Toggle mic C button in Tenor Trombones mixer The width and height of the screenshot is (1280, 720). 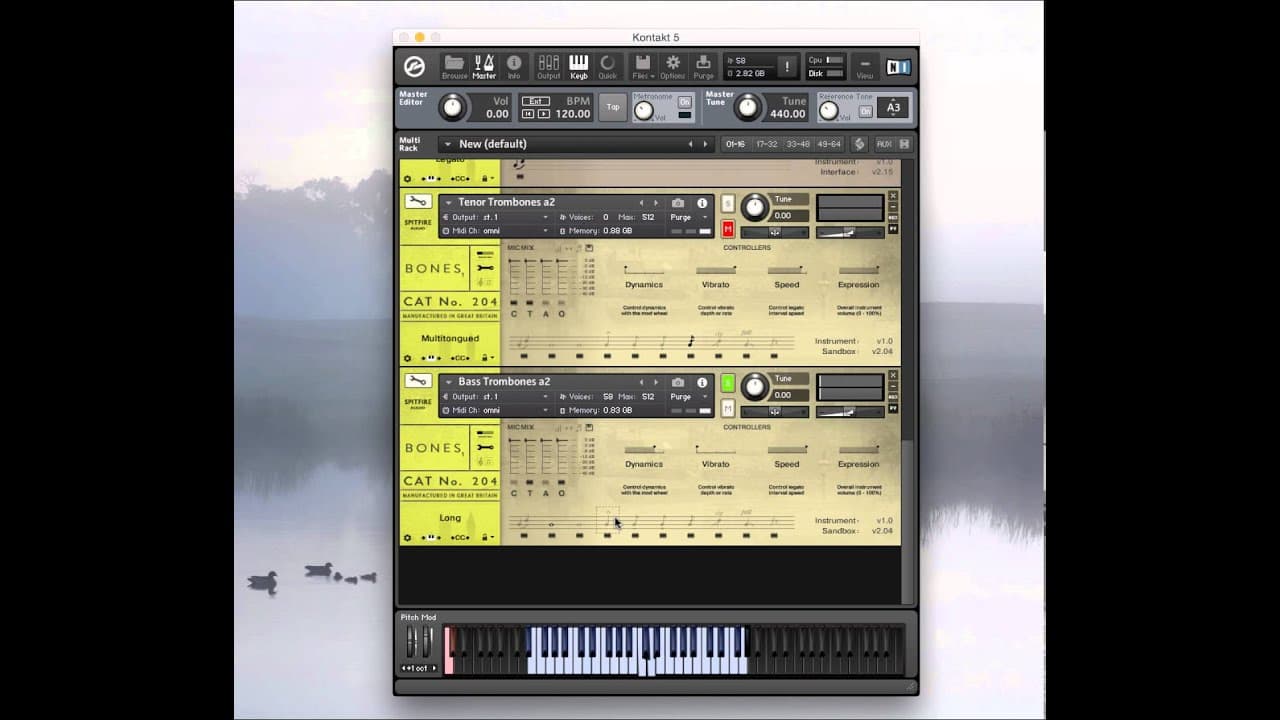[x=514, y=302]
